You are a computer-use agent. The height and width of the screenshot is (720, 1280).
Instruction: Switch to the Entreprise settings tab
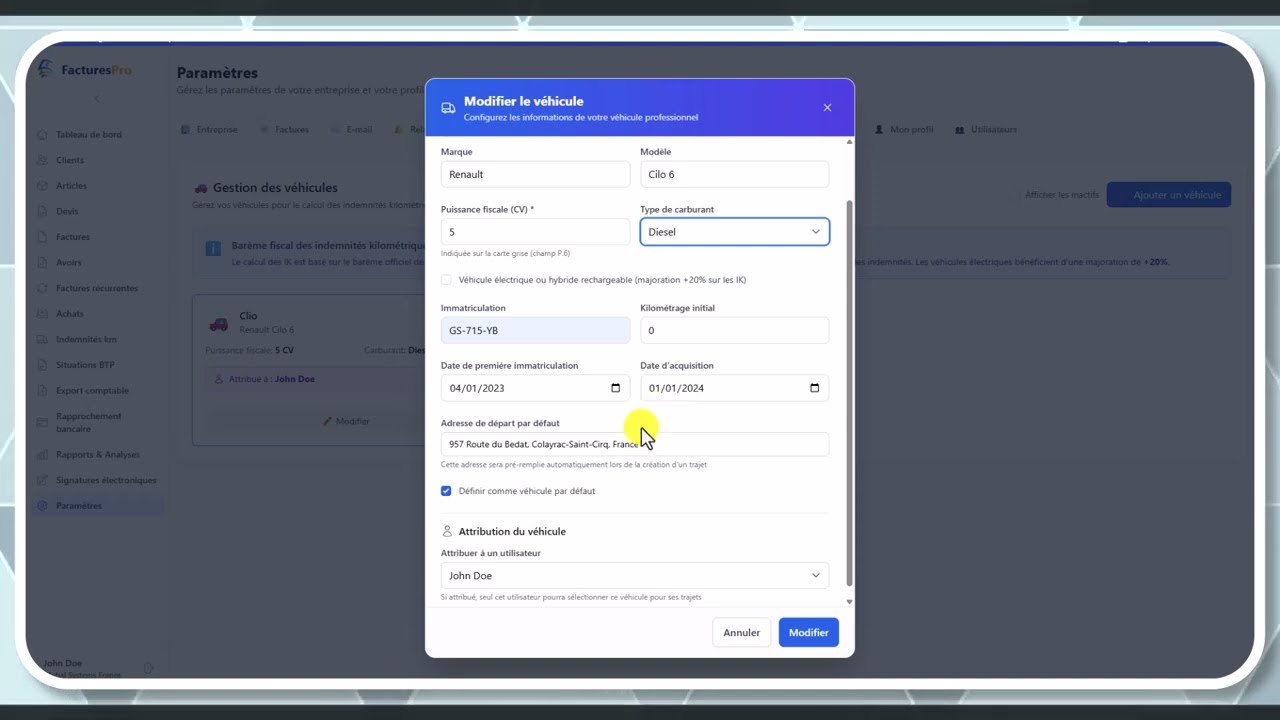tap(210, 130)
